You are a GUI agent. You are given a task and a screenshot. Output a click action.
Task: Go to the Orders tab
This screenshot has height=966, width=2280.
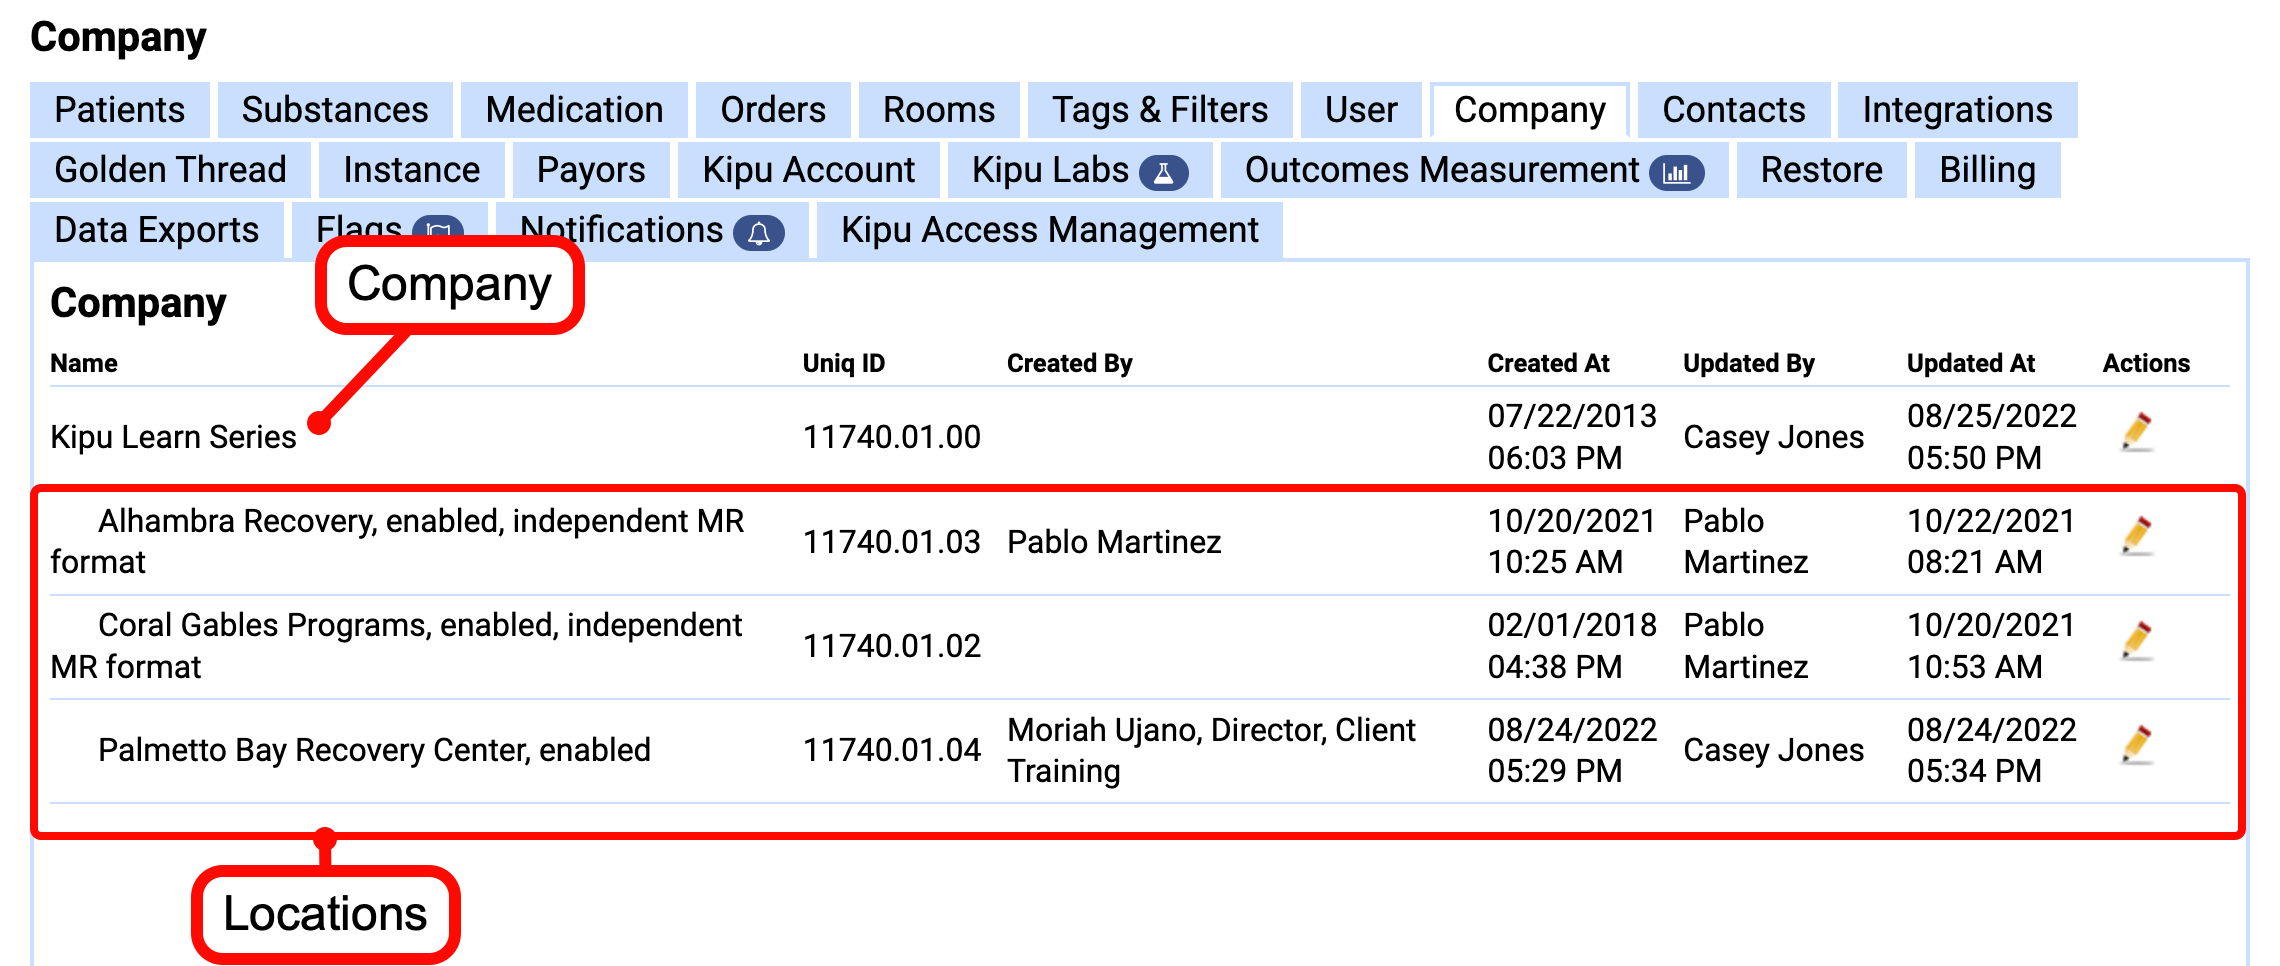773,110
